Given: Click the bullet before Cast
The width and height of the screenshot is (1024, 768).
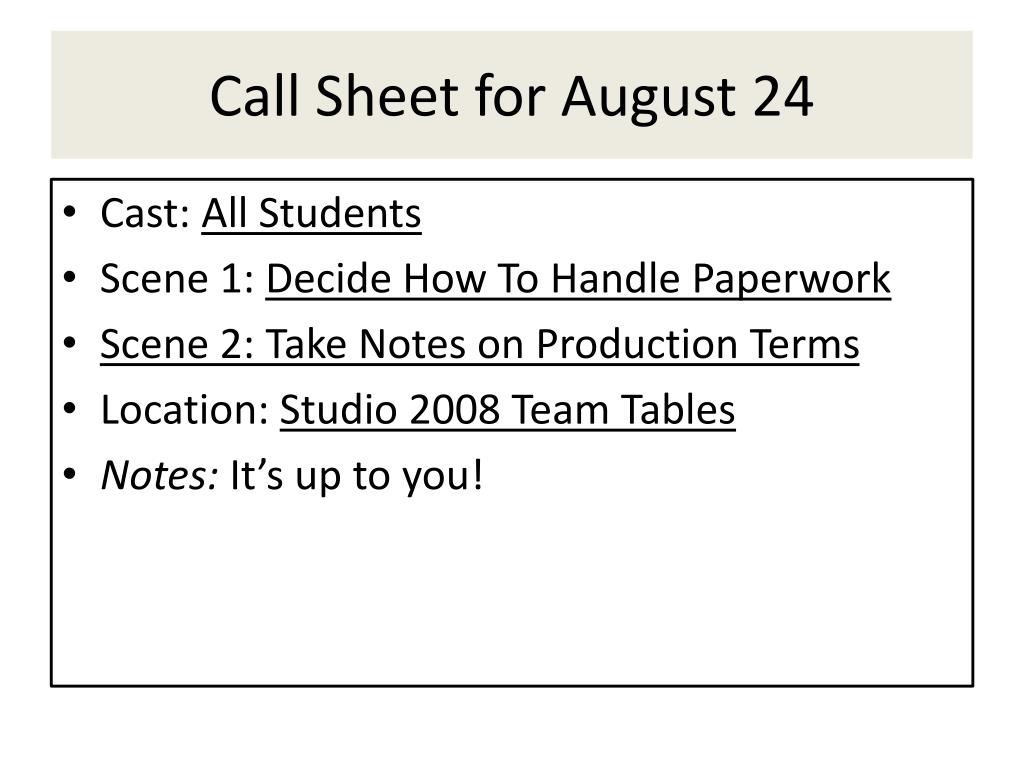Looking at the screenshot, I should (x=70, y=213).
